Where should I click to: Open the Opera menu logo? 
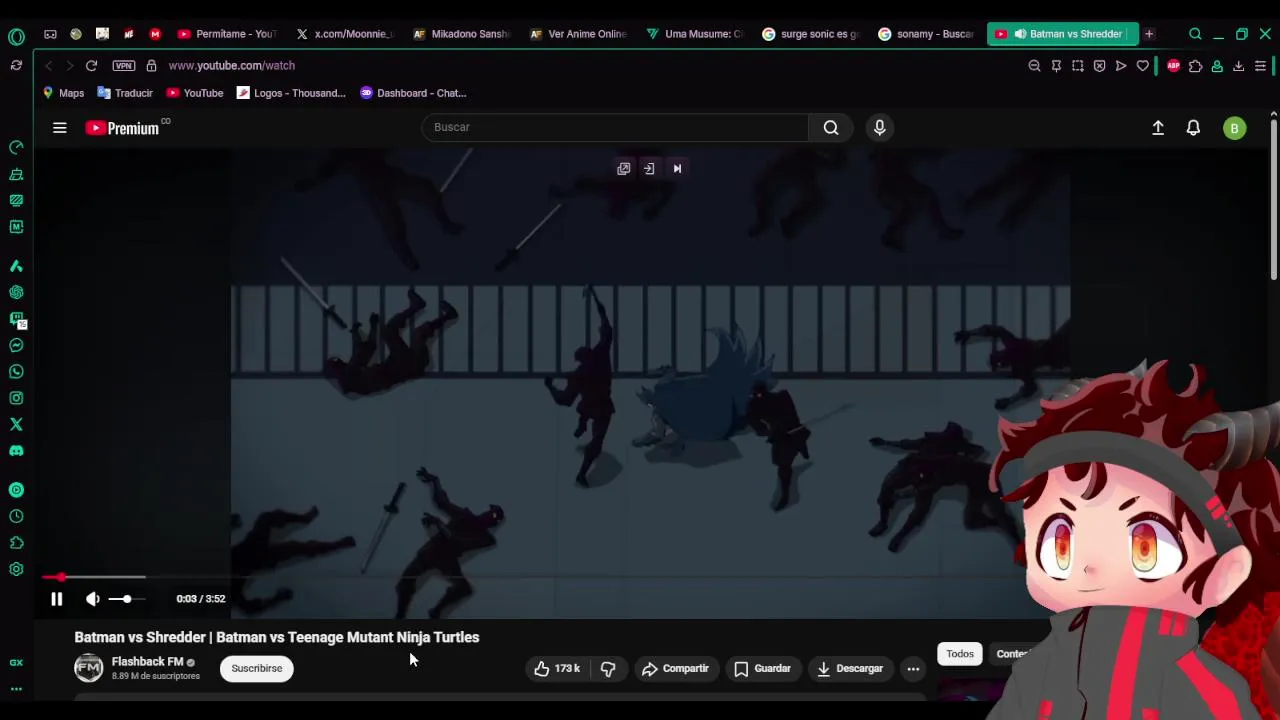point(16,37)
